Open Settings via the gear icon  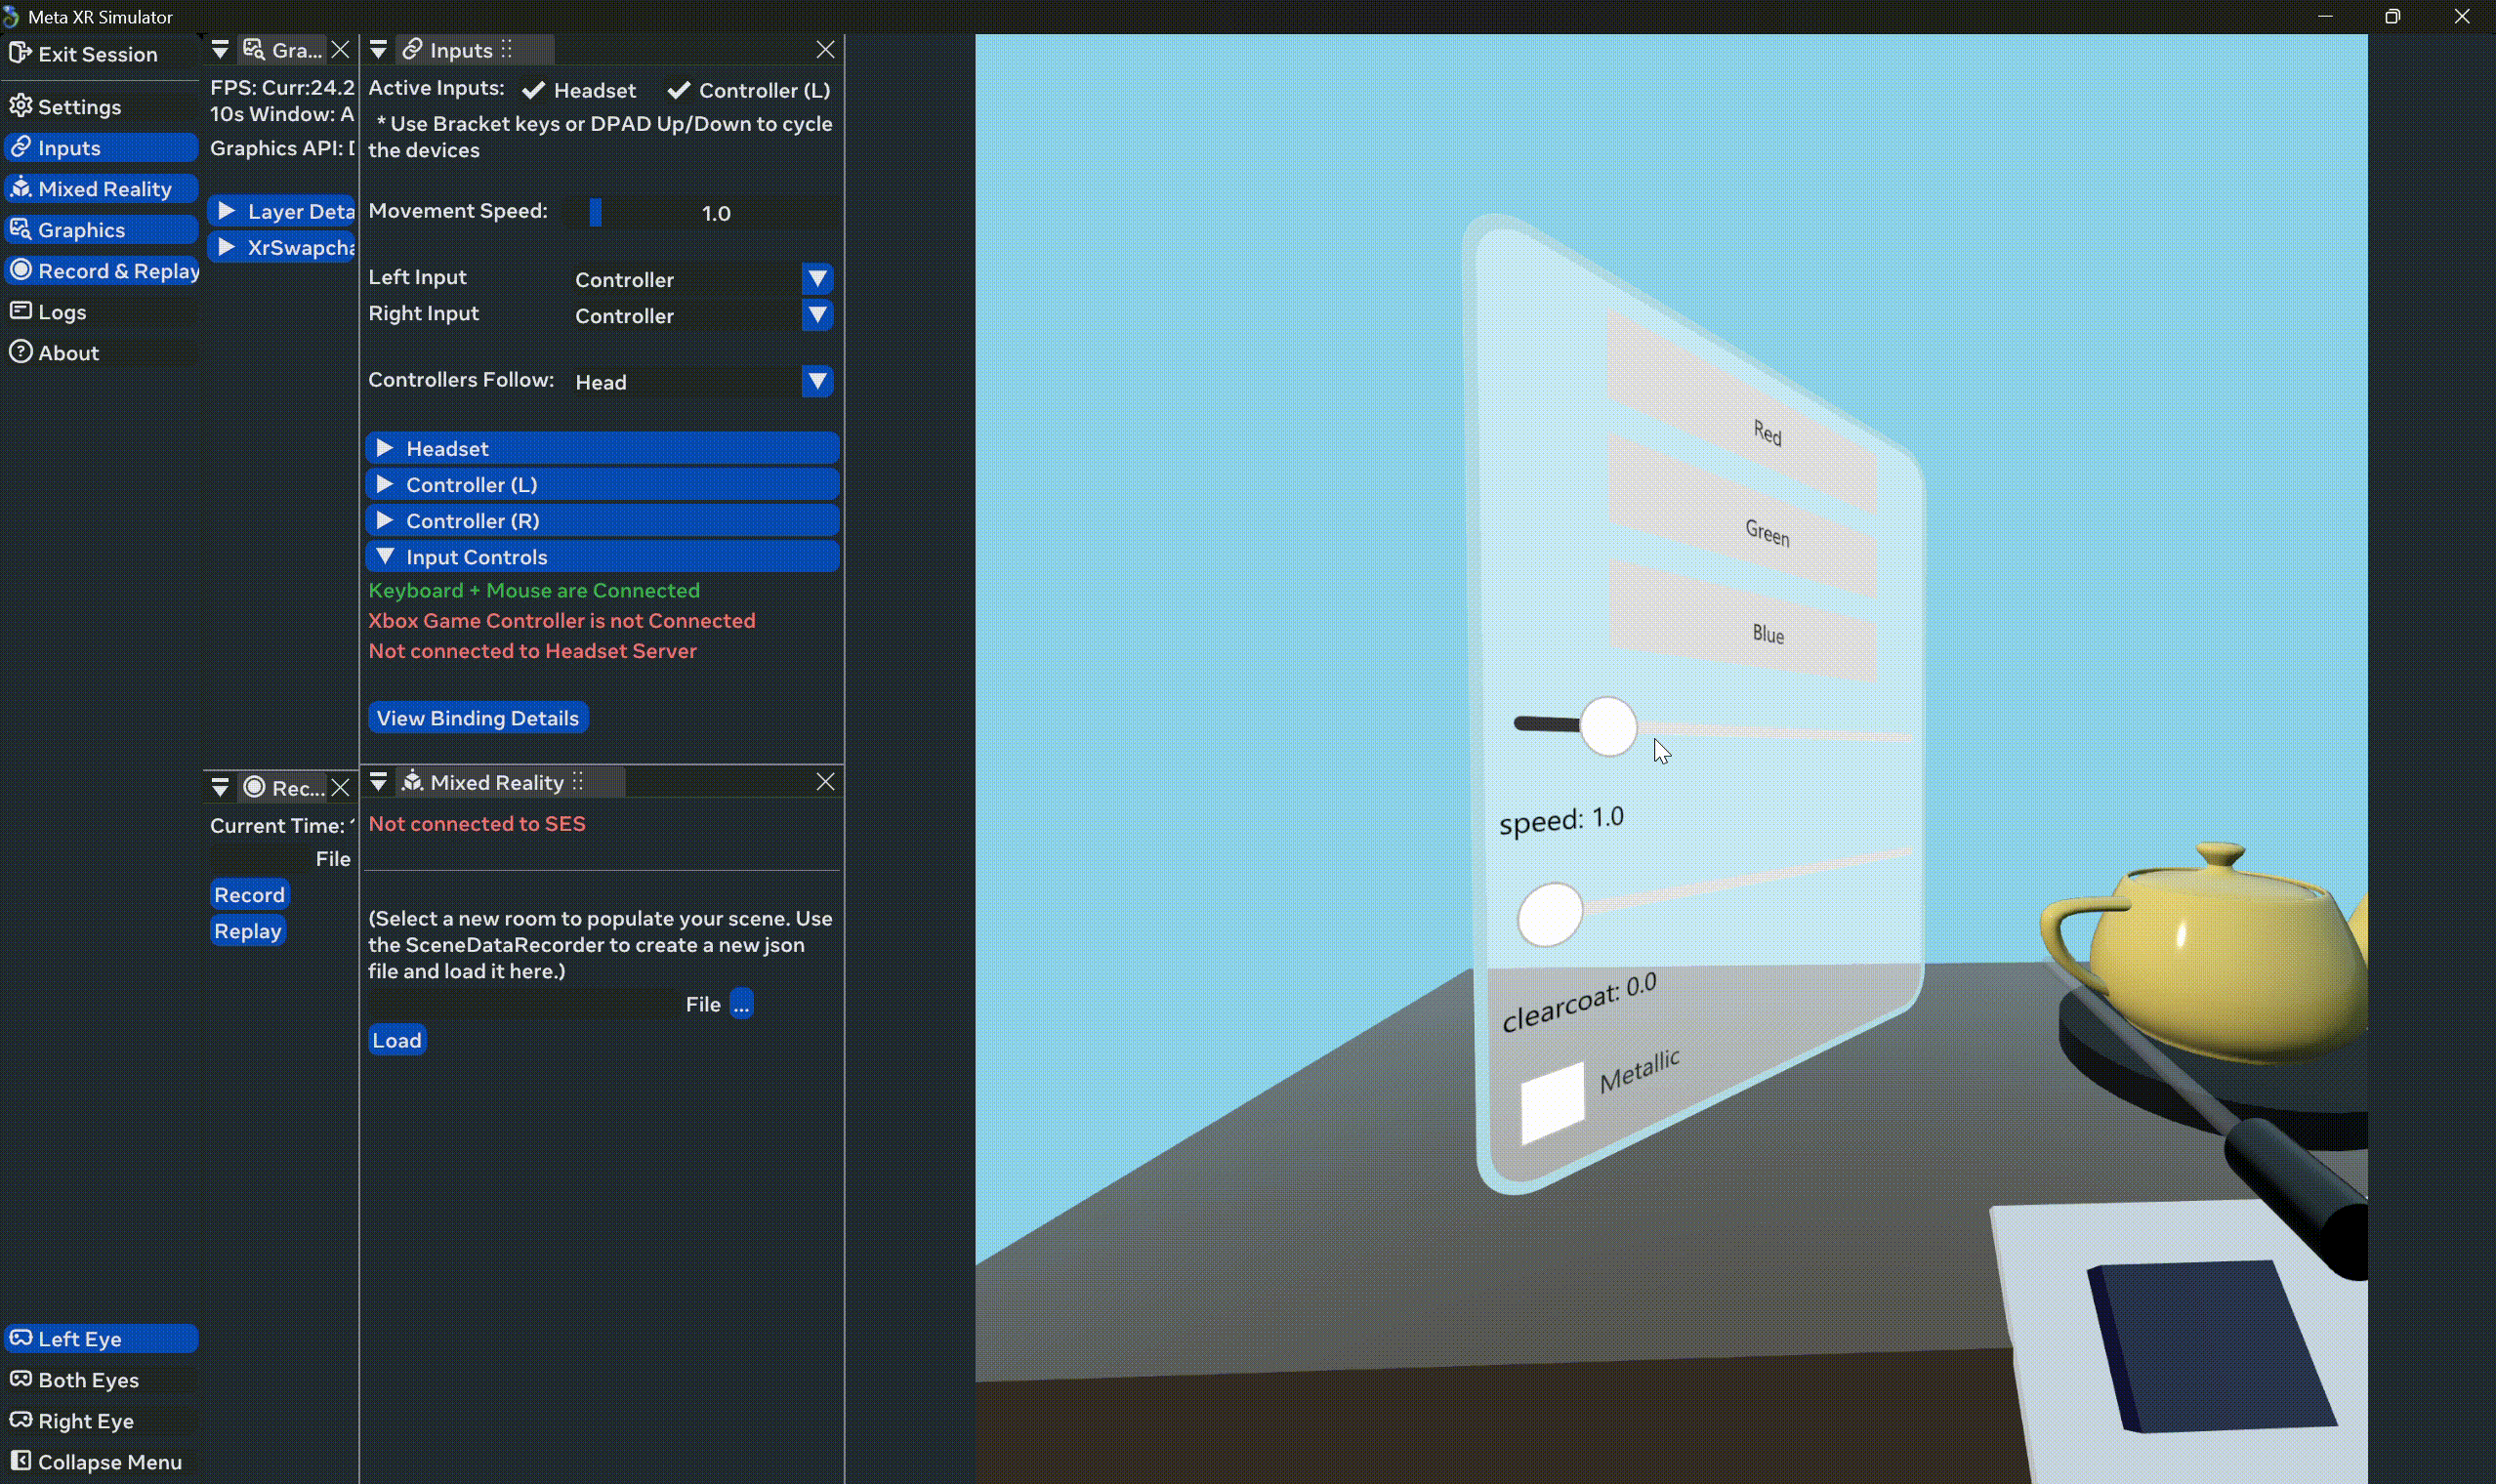point(20,106)
